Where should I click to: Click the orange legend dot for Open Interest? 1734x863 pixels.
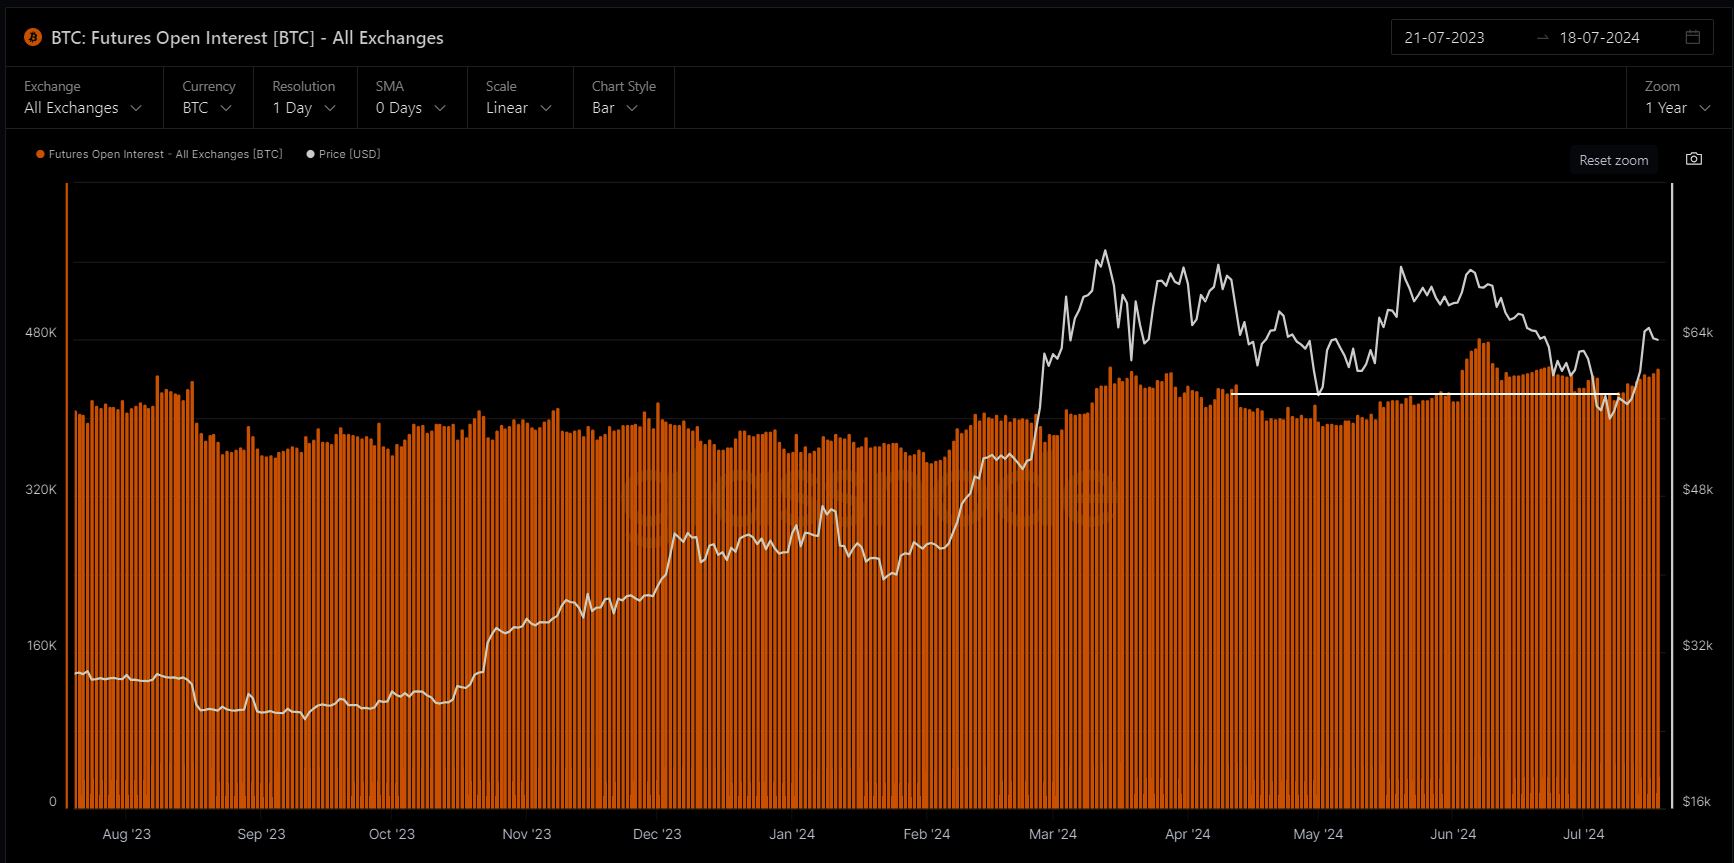(x=40, y=154)
